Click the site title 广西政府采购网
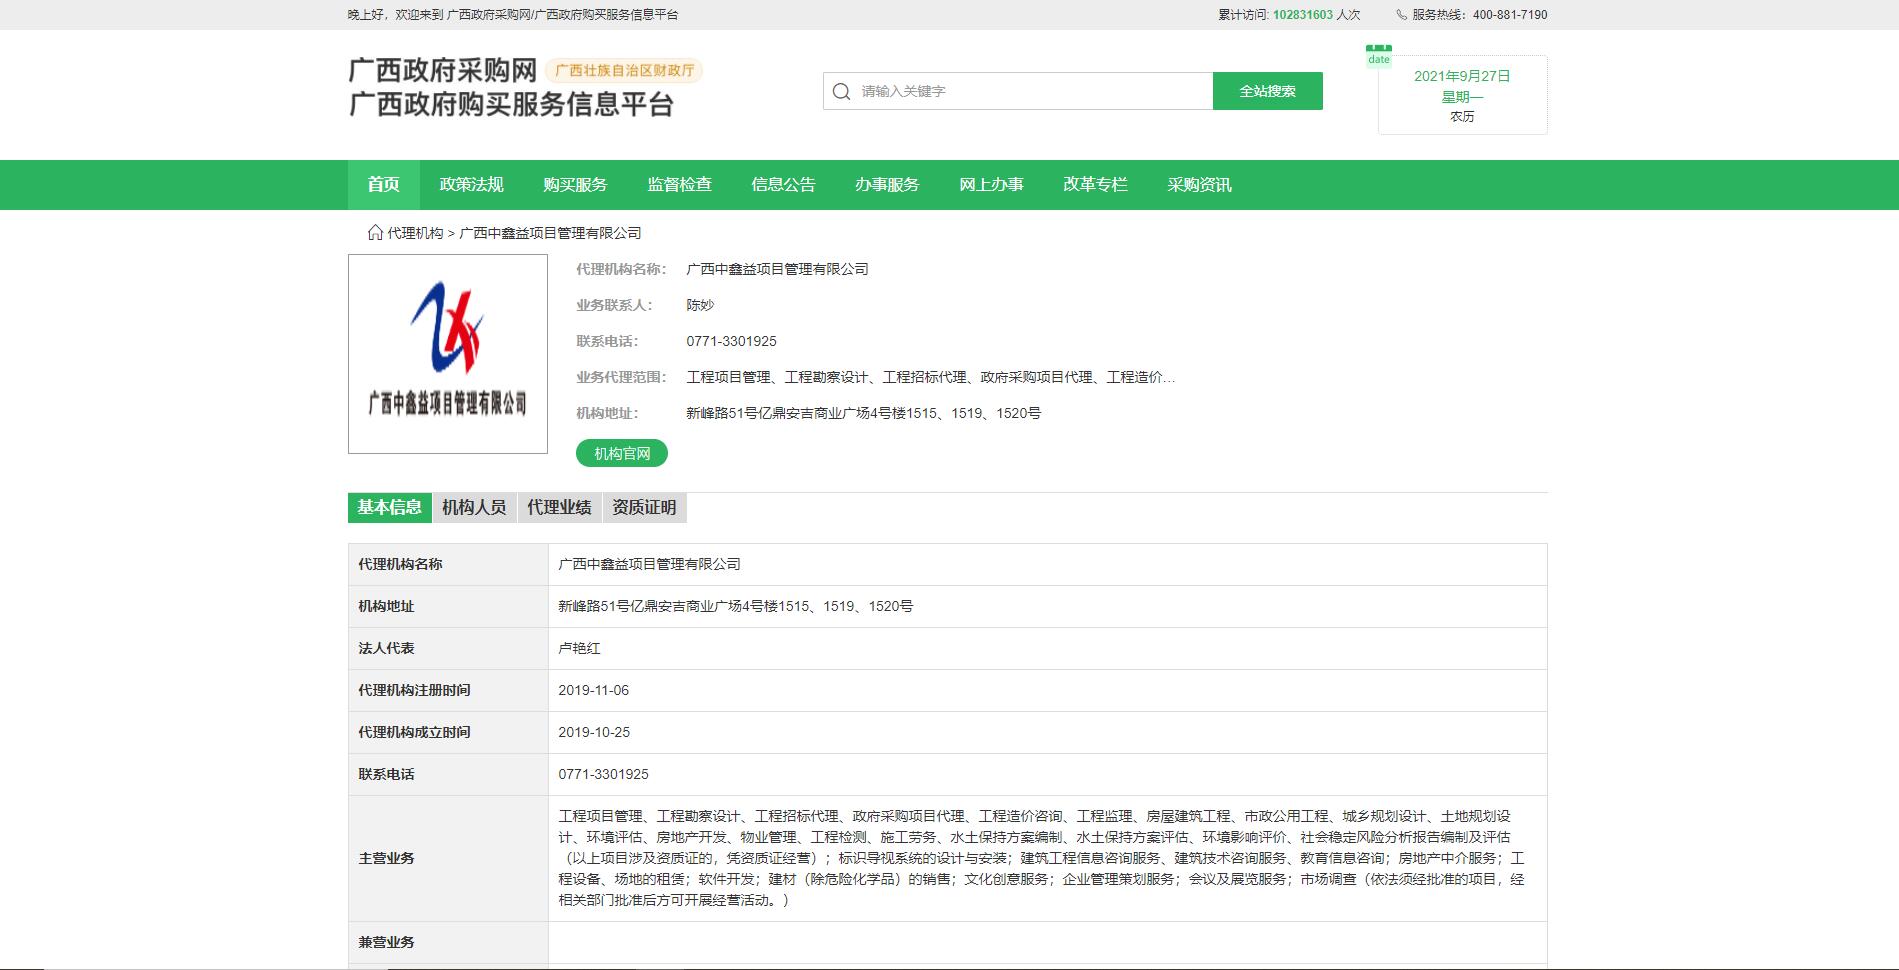 [443, 71]
